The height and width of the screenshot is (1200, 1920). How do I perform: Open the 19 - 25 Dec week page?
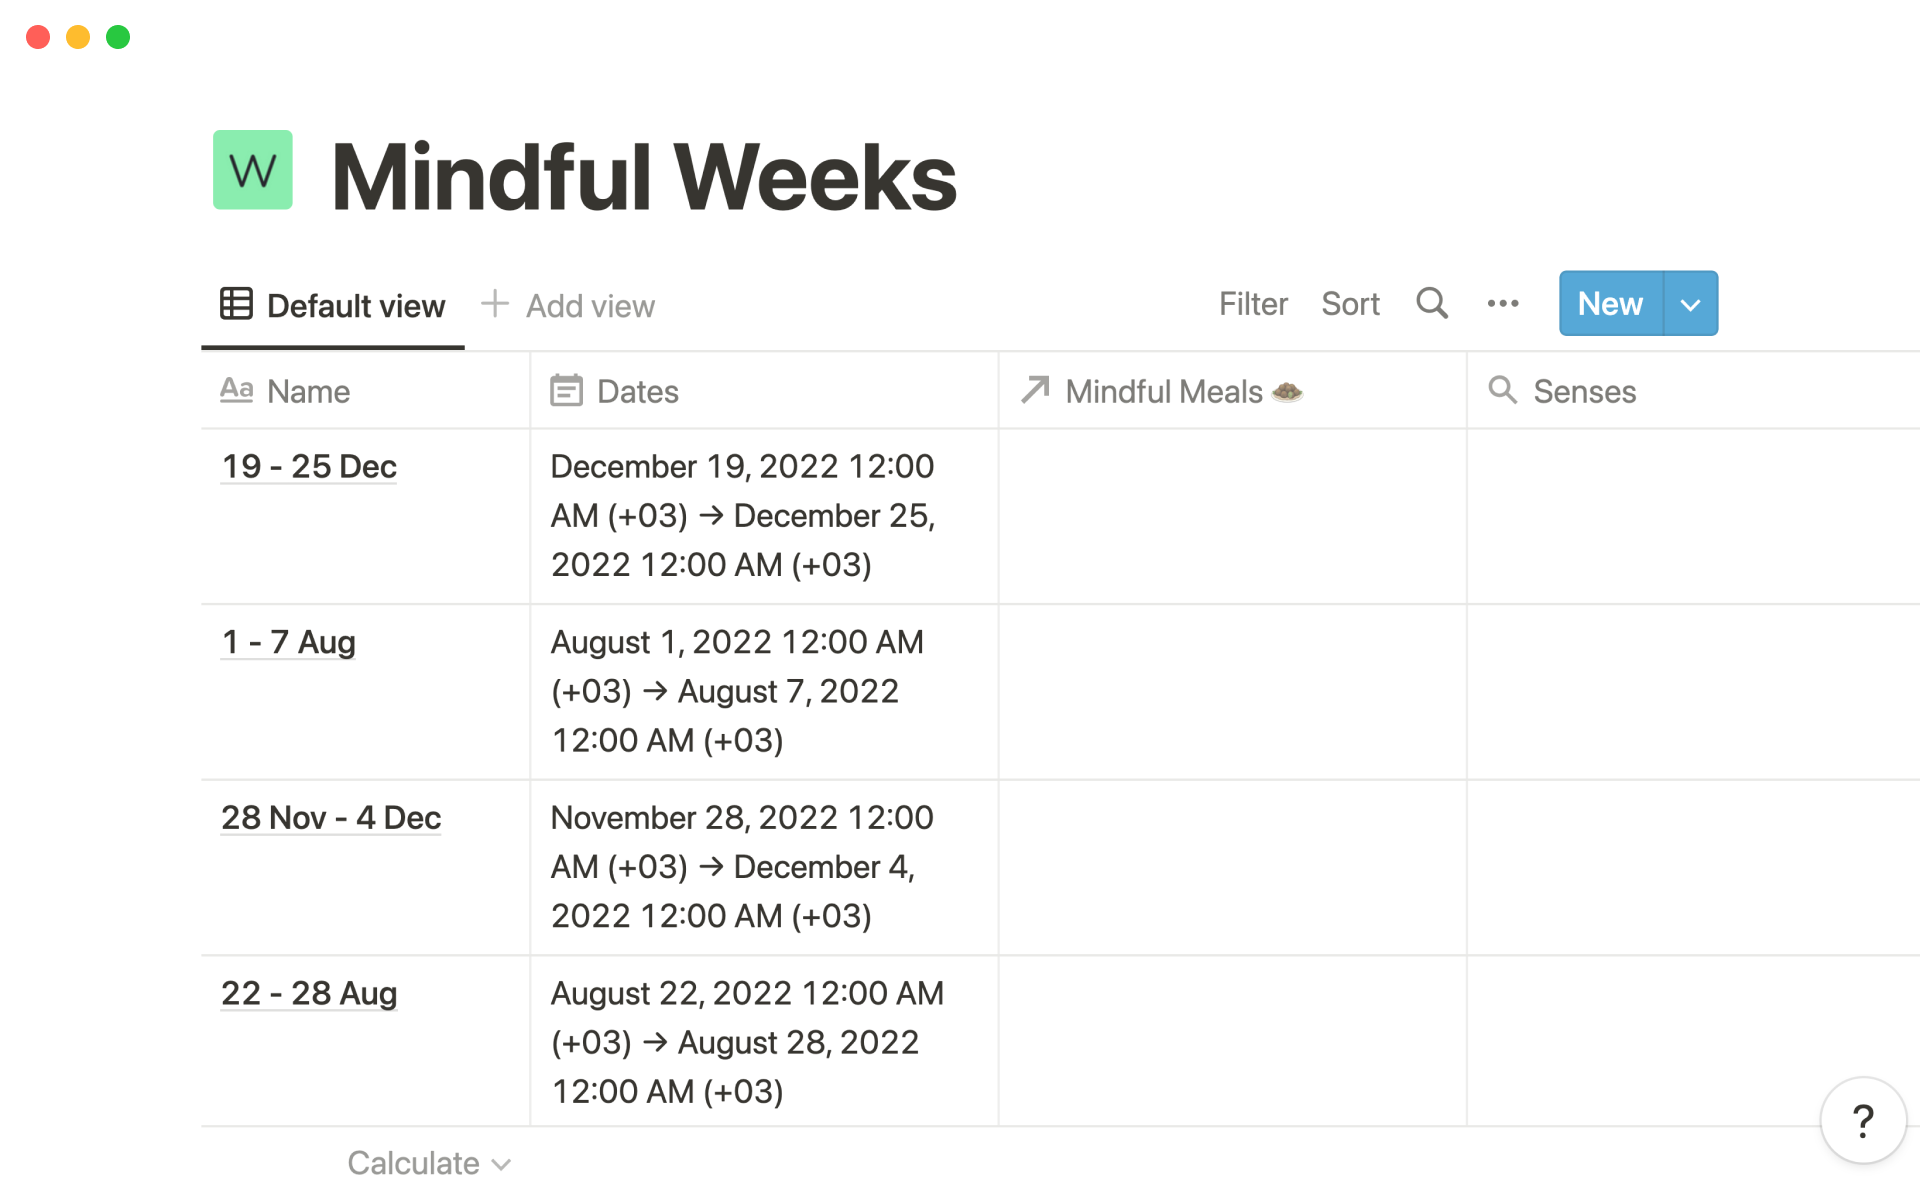tap(309, 467)
